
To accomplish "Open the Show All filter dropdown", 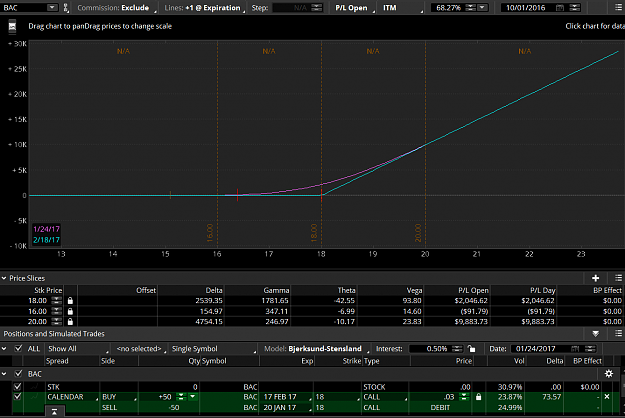I will [77, 349].
